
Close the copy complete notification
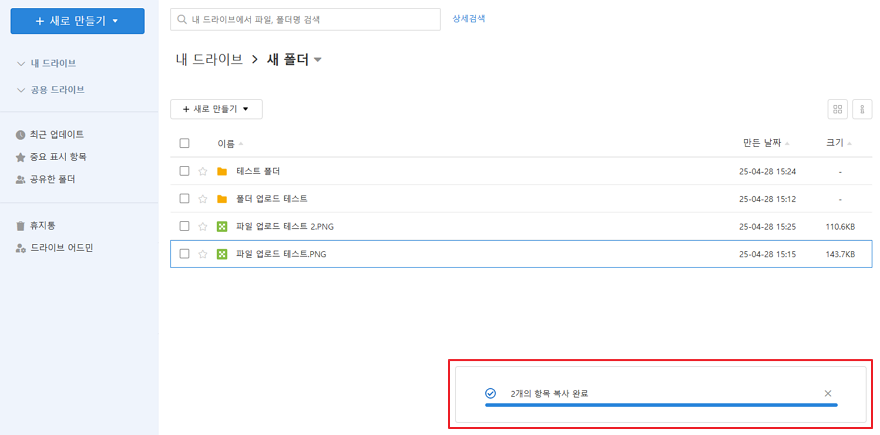[x=828, y=394]
